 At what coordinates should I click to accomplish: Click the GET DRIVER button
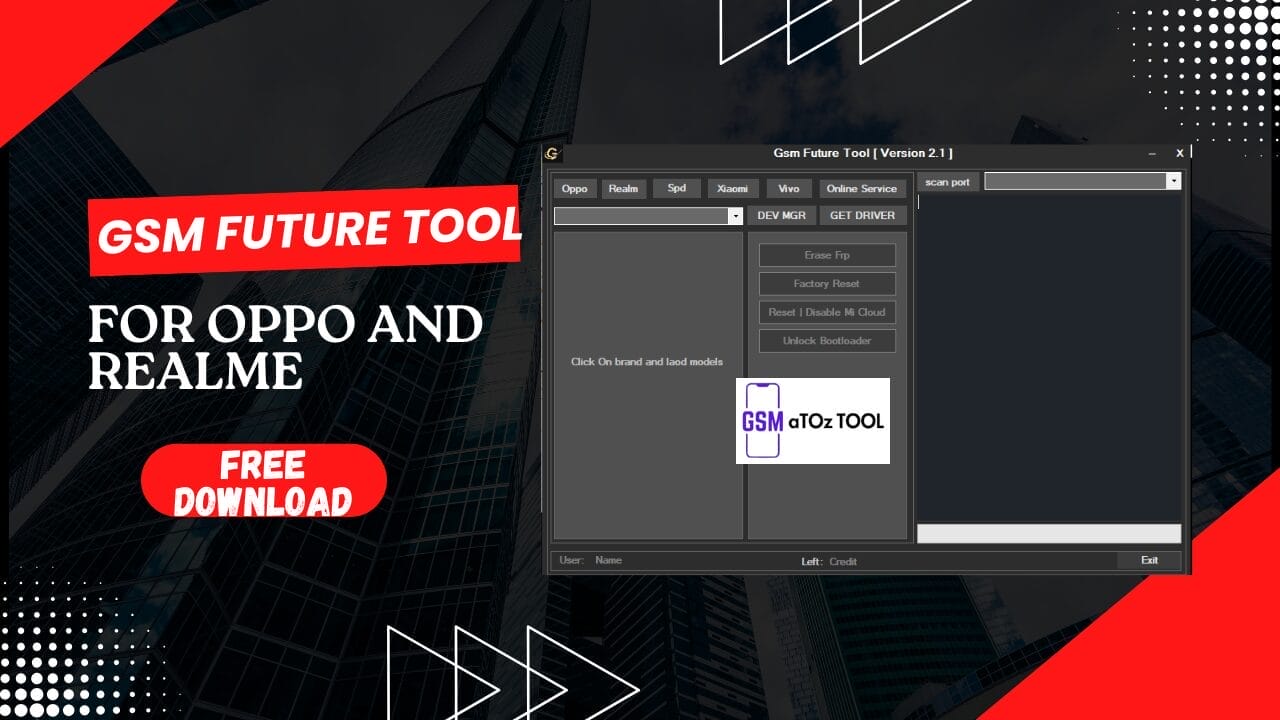(862, 215)
